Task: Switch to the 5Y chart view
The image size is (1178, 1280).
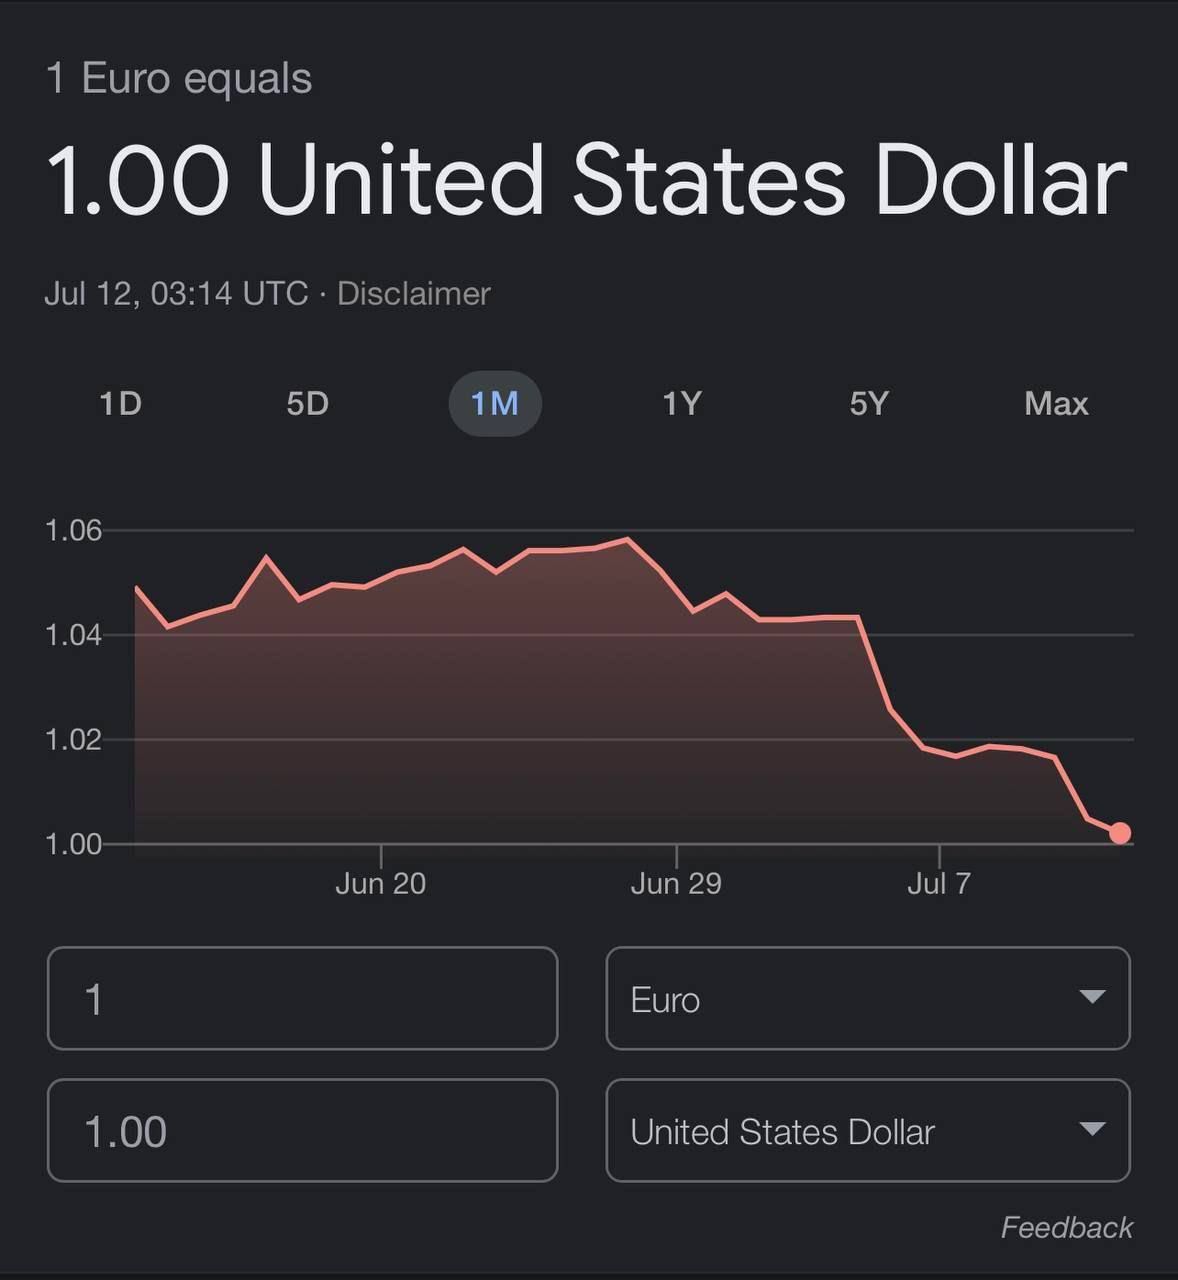Action: point(869,404)
